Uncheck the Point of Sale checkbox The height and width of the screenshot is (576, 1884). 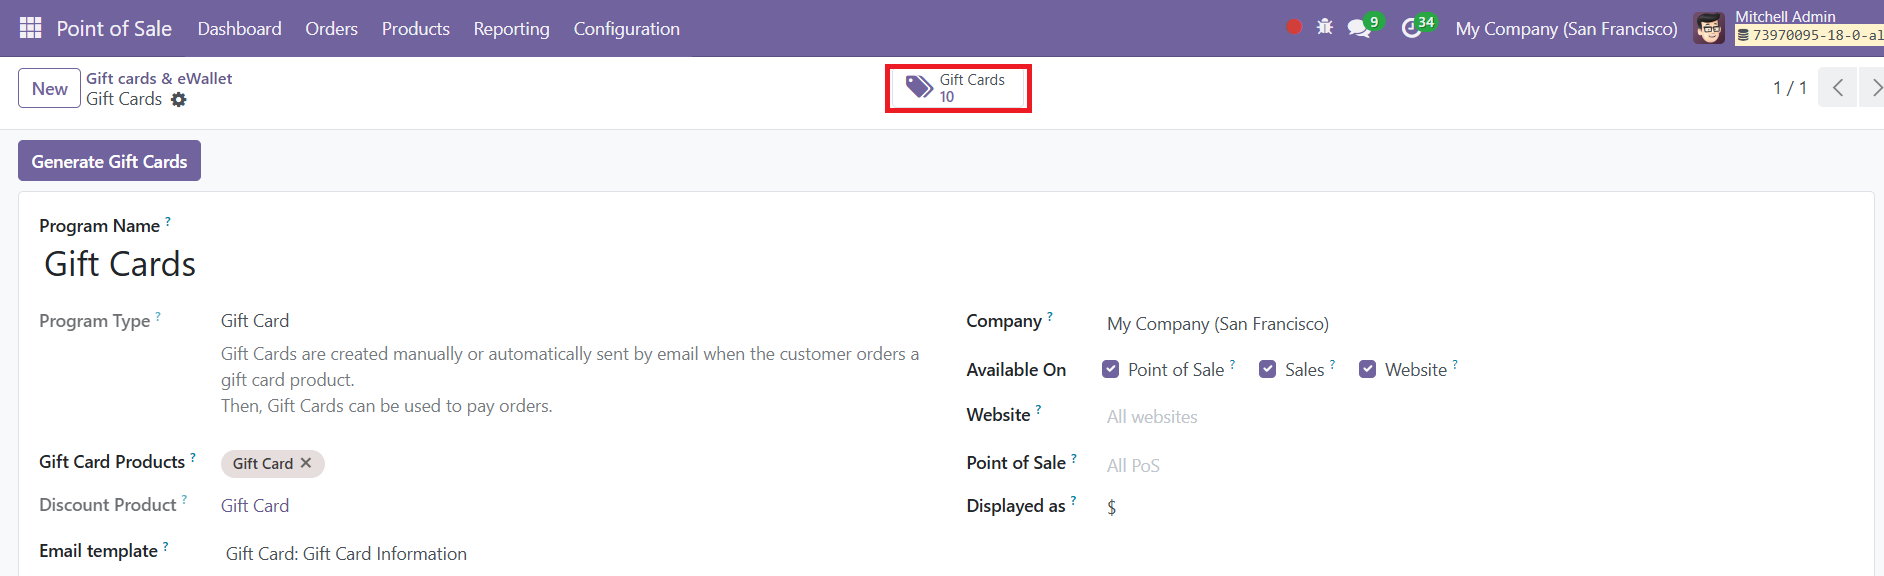tap(1110, 369)
